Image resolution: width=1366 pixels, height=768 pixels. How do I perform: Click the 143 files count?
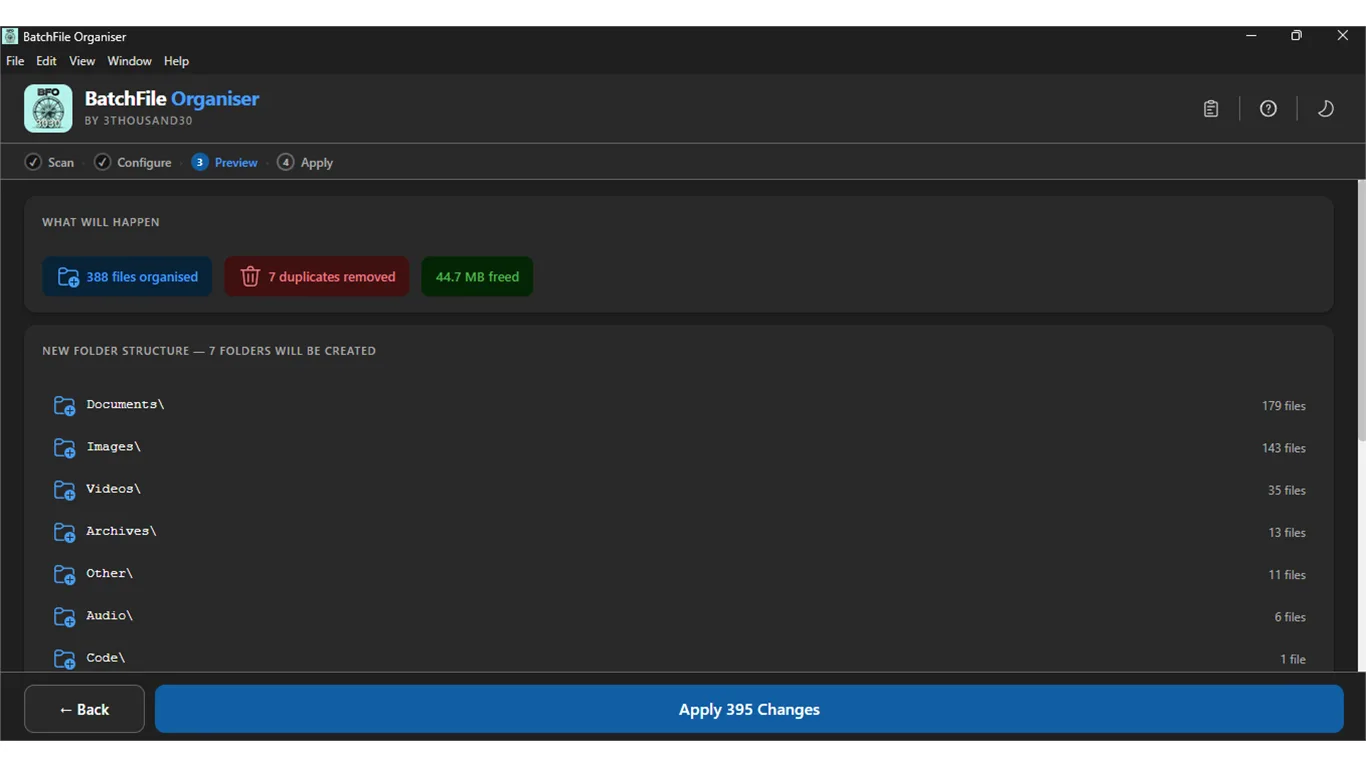point(1284,448)
